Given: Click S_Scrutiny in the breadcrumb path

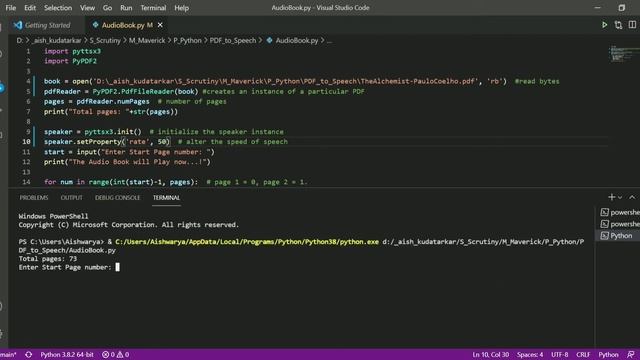Looking at the screenshot, I should 105,40.
